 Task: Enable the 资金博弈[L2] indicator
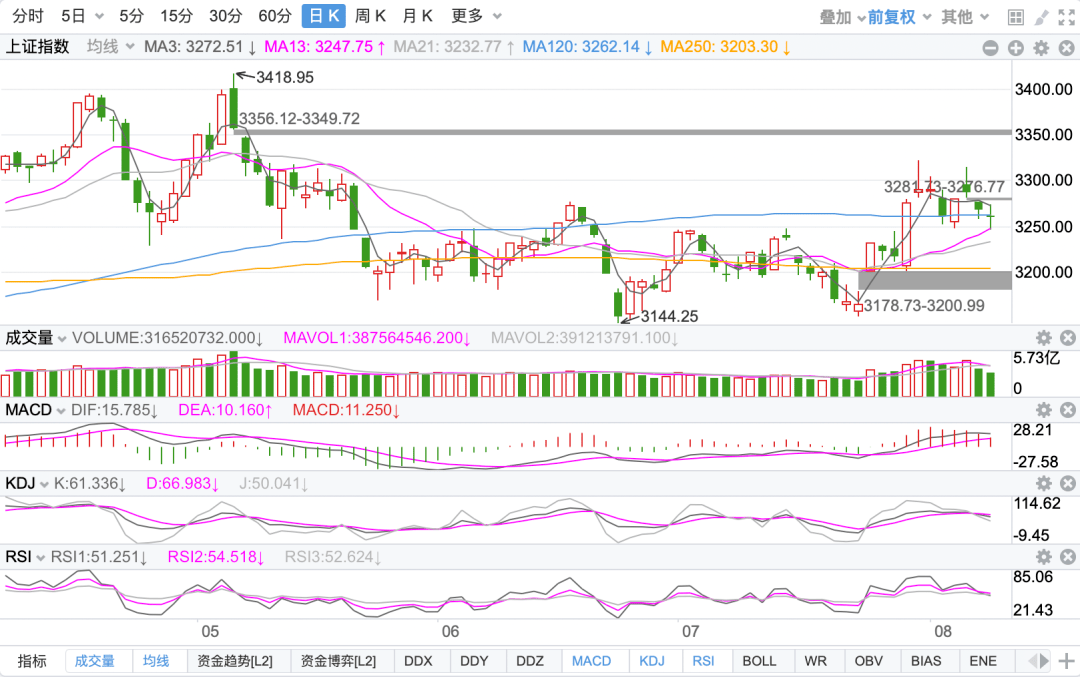coord(338,661)
